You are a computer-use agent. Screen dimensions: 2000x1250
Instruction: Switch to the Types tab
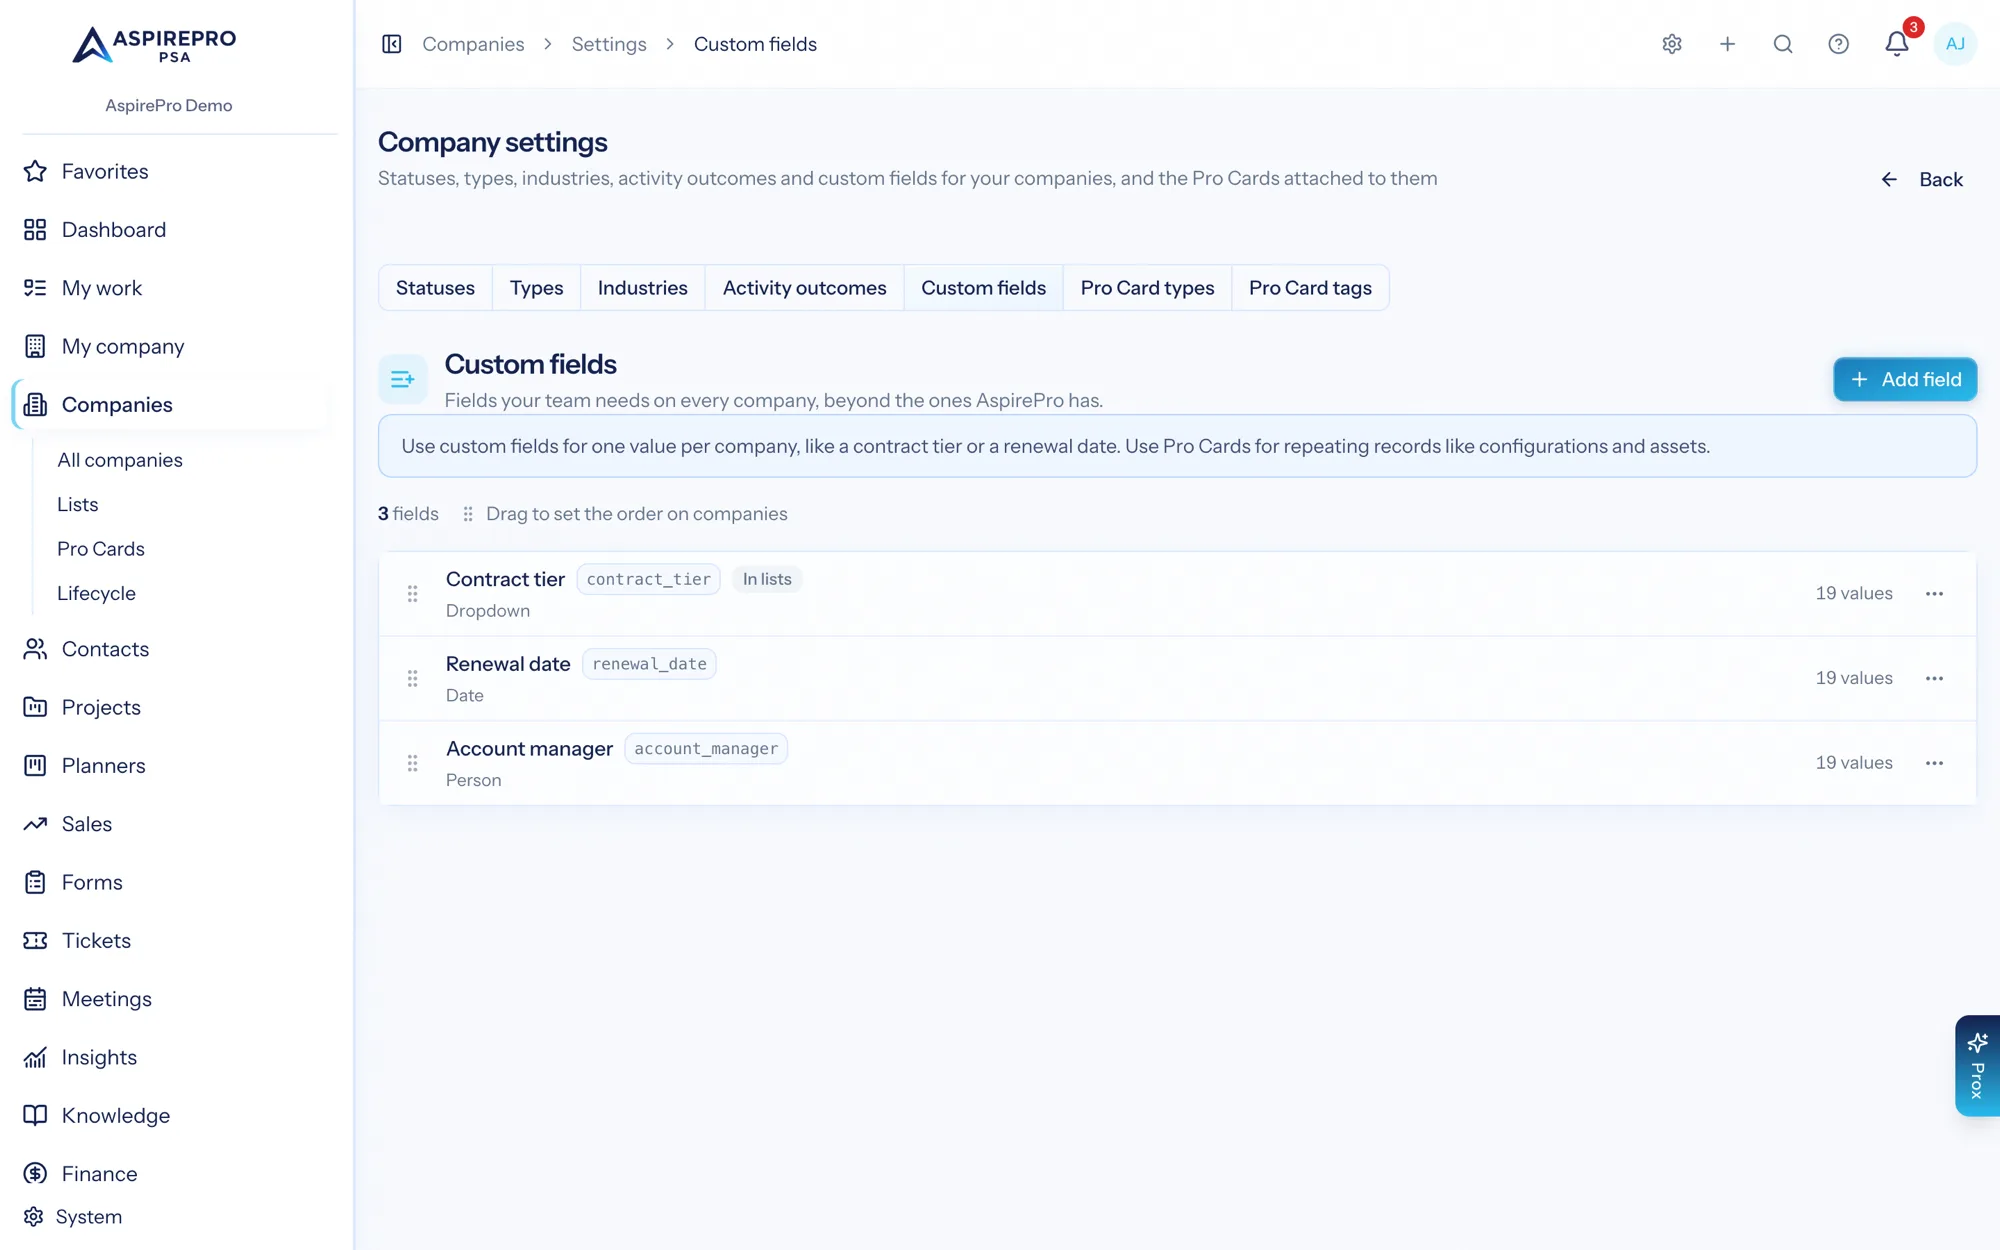click(x=537, y=288)
